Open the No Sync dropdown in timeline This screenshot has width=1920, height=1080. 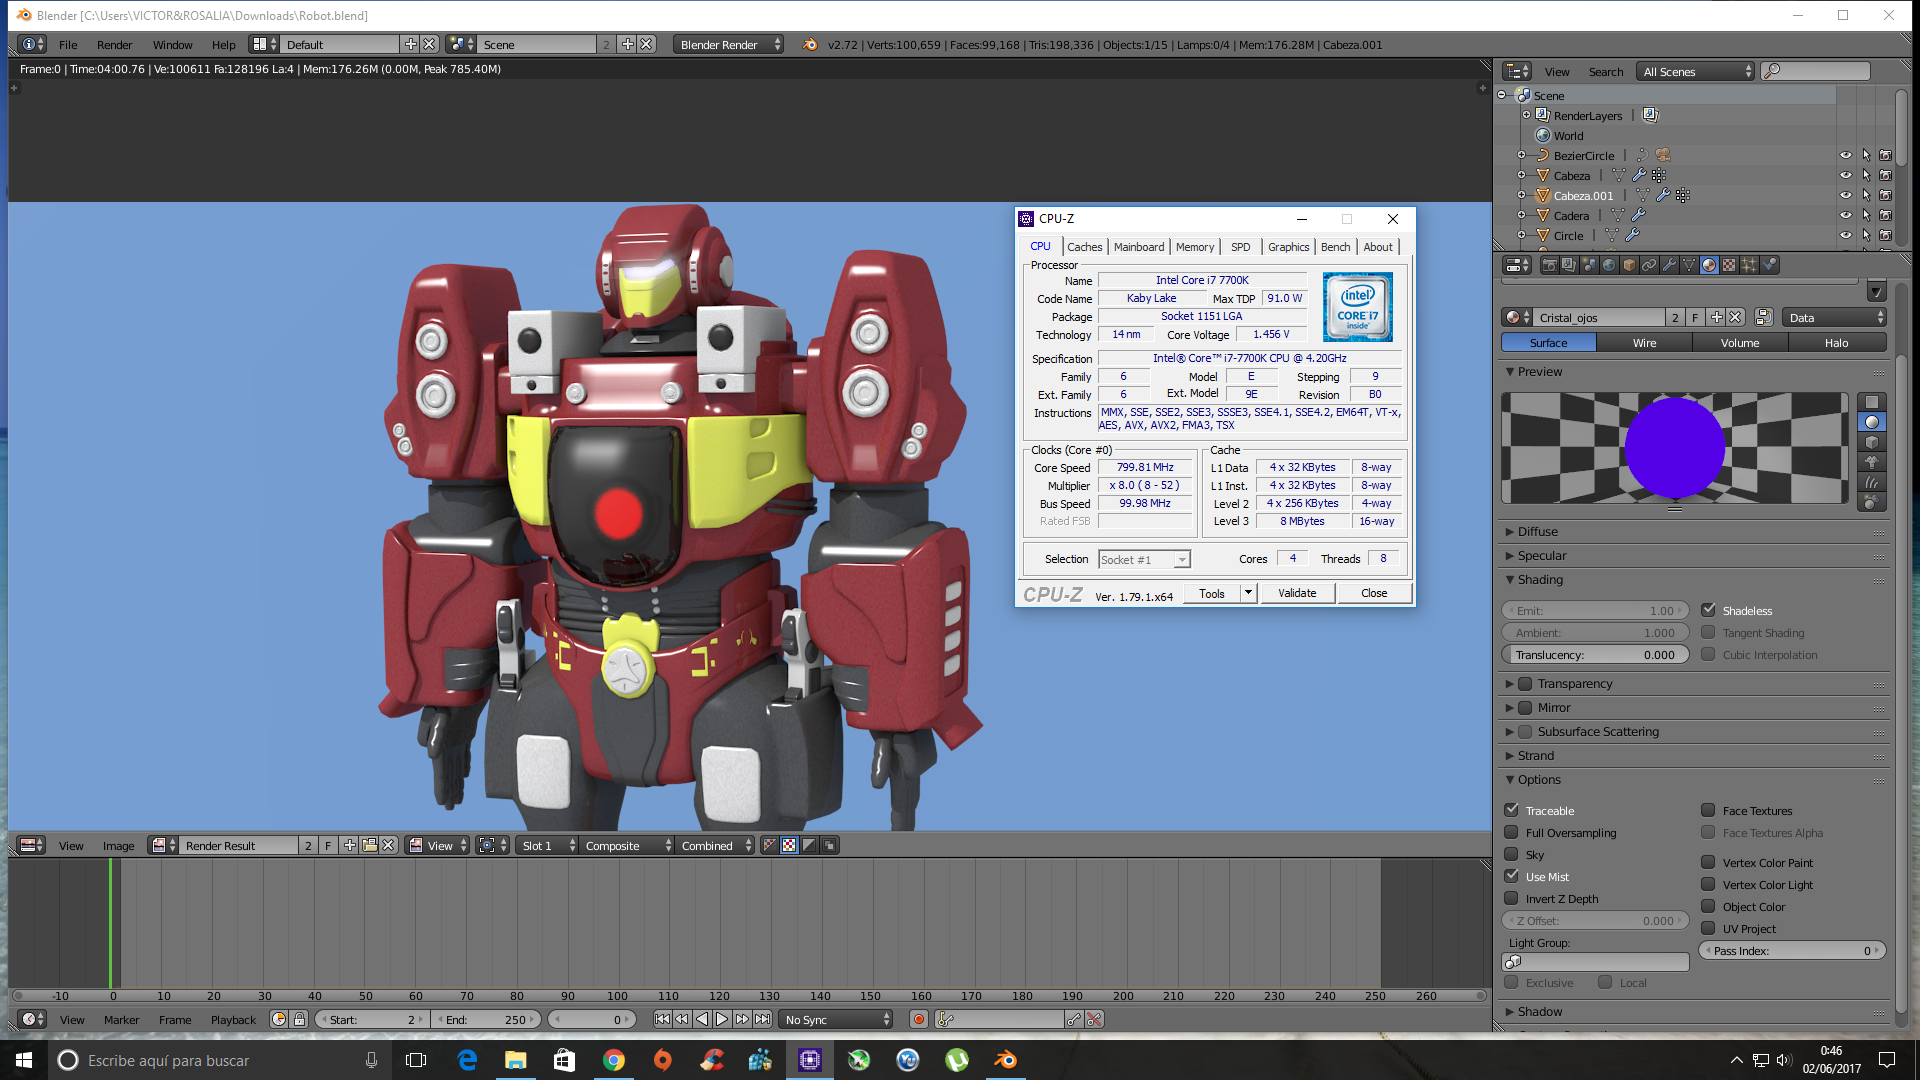[837, 1019]
